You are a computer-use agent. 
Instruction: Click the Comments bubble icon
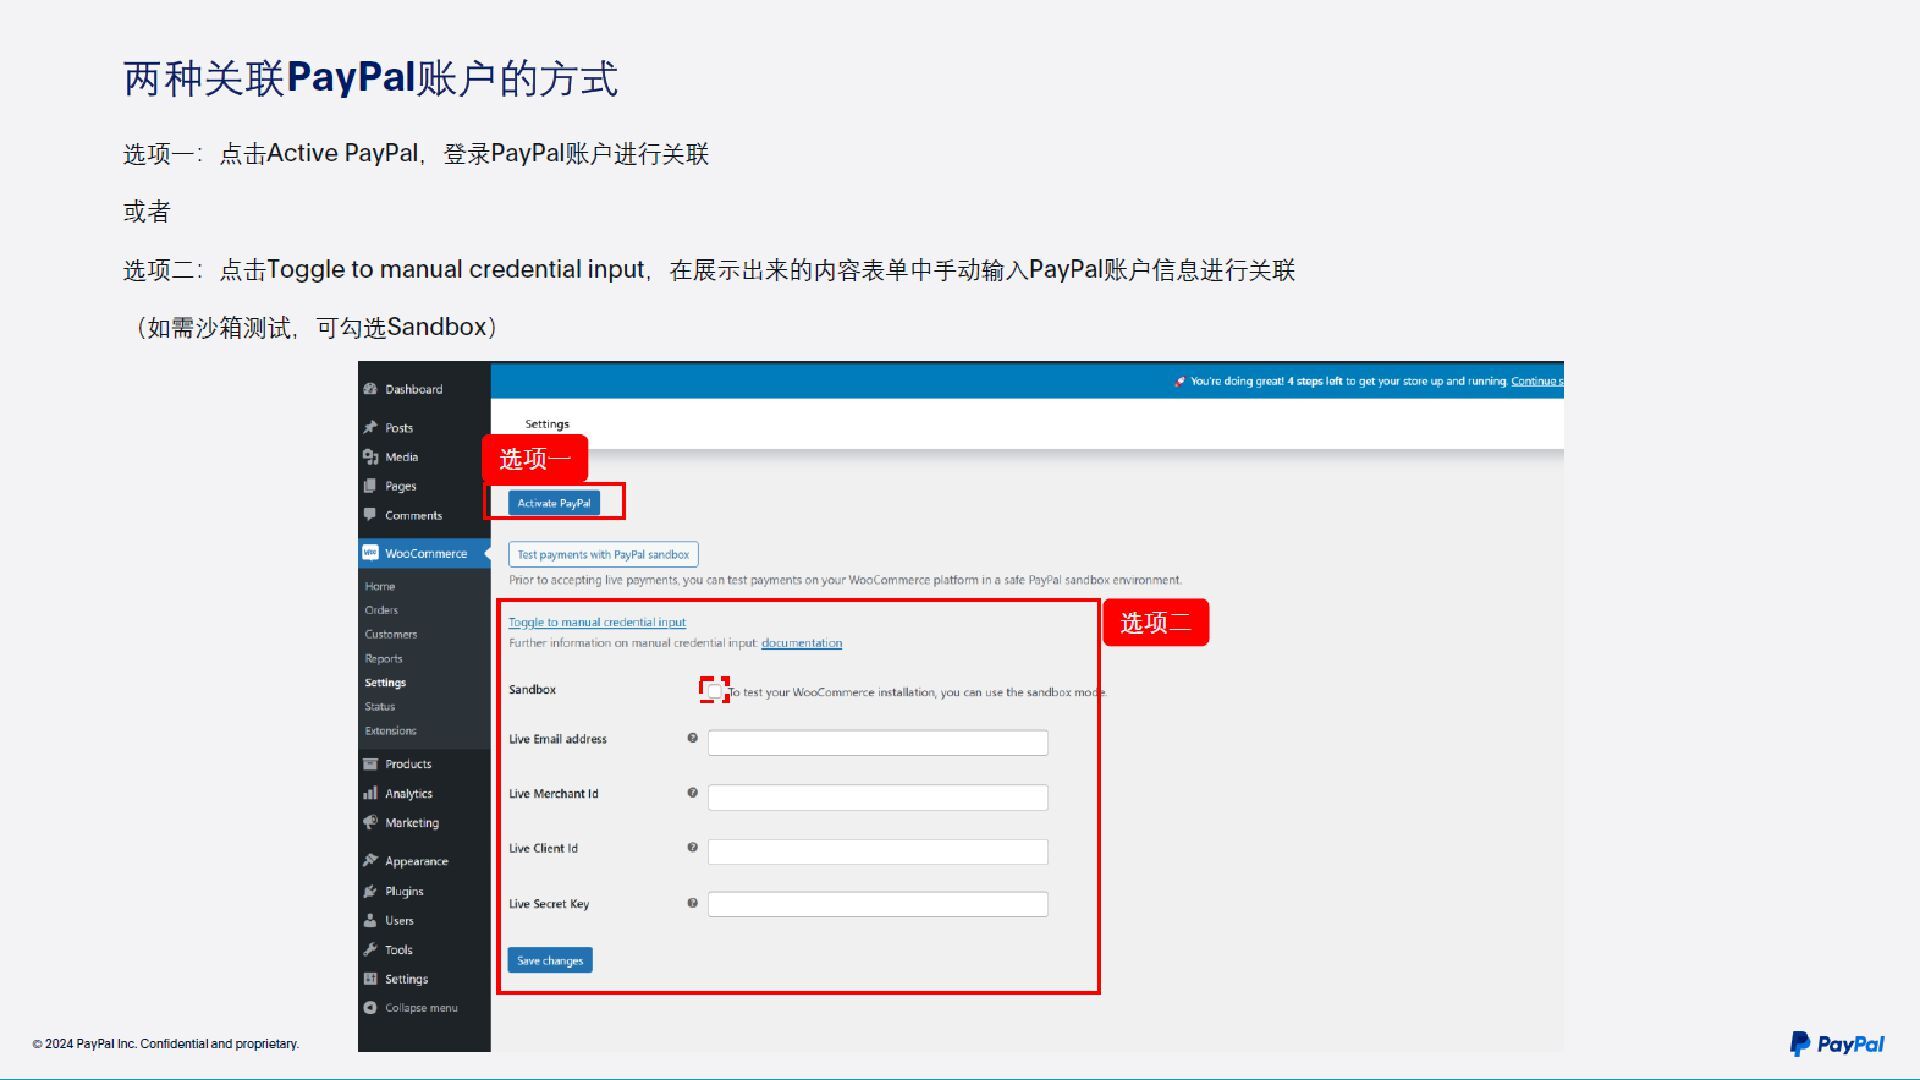(x=370, y=515)
